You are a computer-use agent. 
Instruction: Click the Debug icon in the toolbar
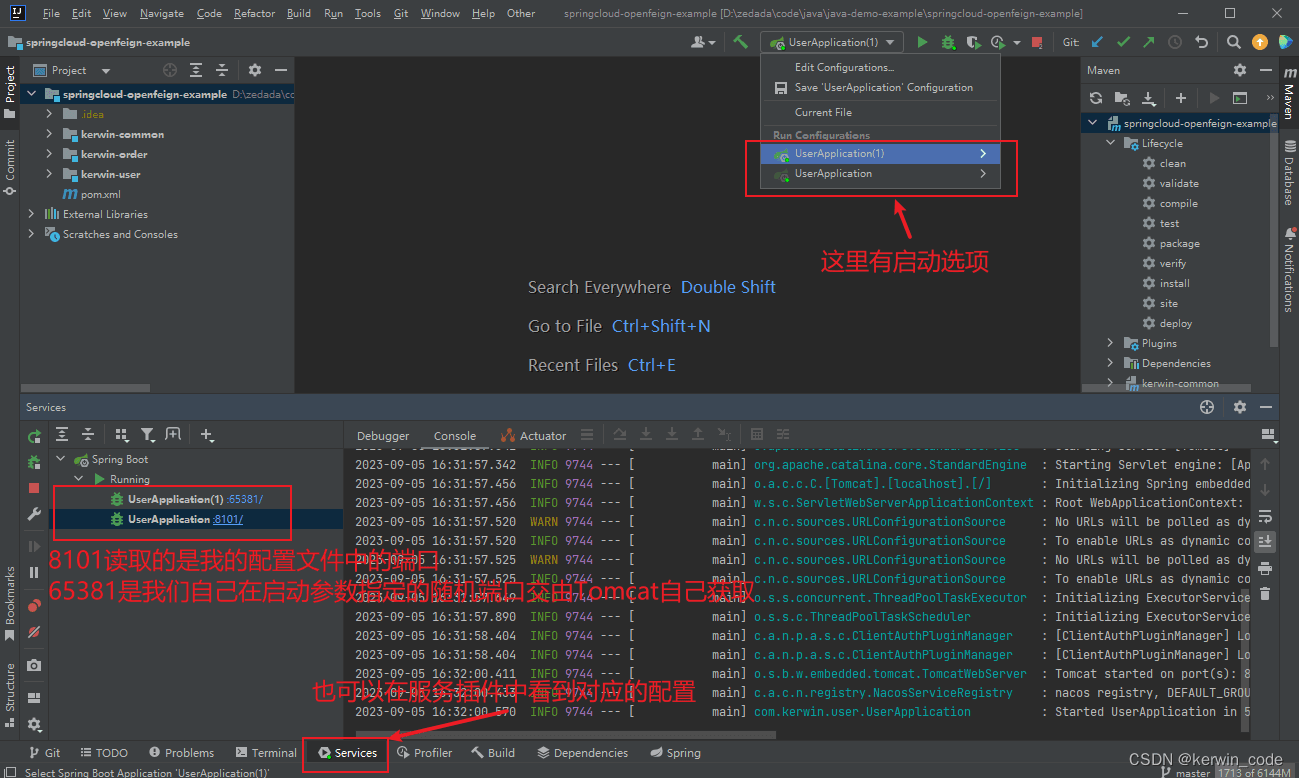947,43
